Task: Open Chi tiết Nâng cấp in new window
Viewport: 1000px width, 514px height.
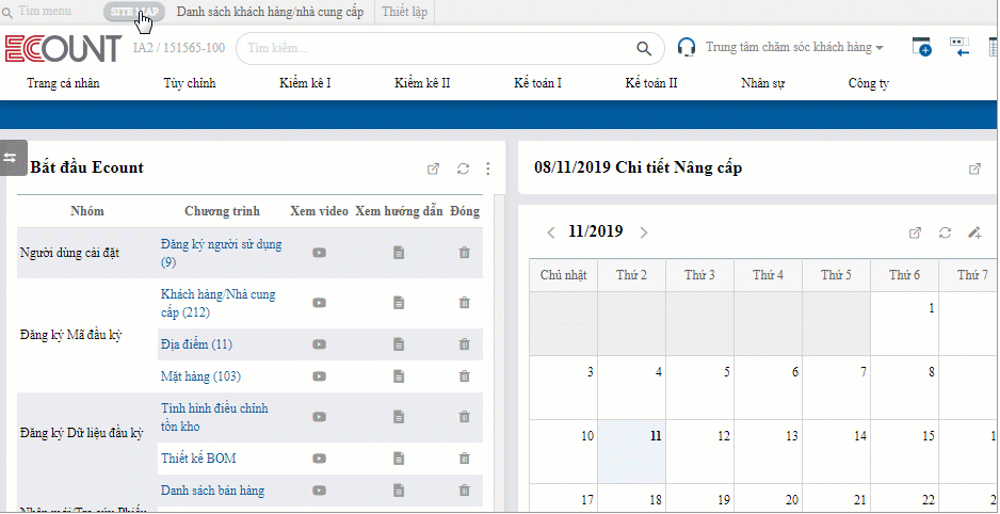Action: (974, 169)
